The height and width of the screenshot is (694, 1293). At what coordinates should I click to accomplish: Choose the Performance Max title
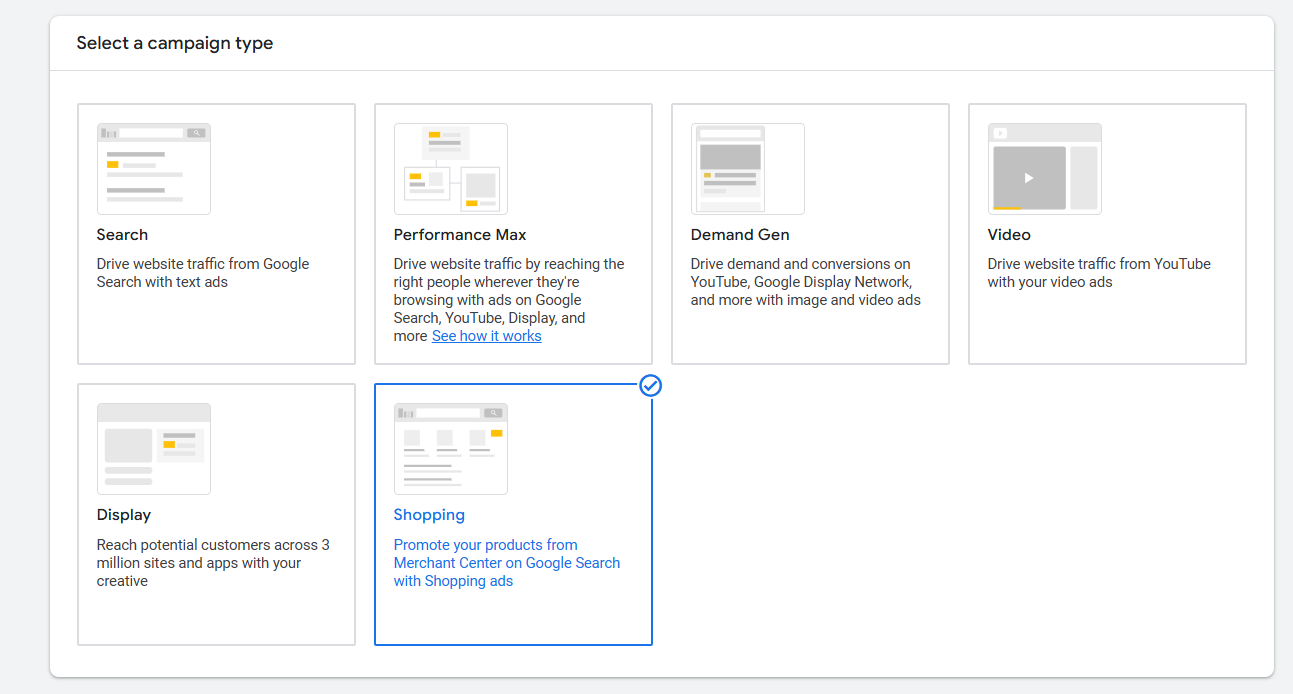click(x=459, y=235)
